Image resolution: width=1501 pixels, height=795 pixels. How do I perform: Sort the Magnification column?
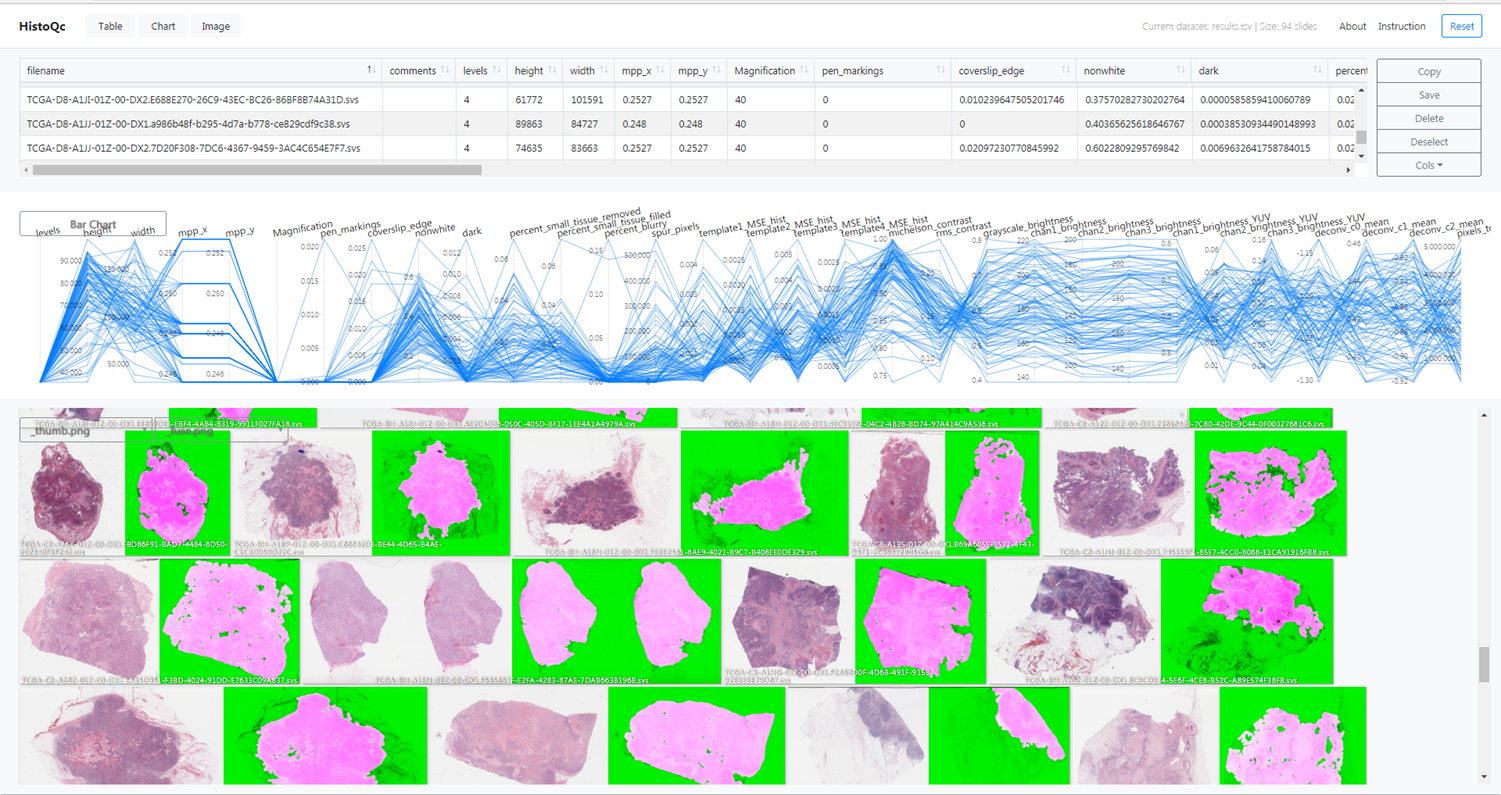pyautogui.click(x=804, y=71)
